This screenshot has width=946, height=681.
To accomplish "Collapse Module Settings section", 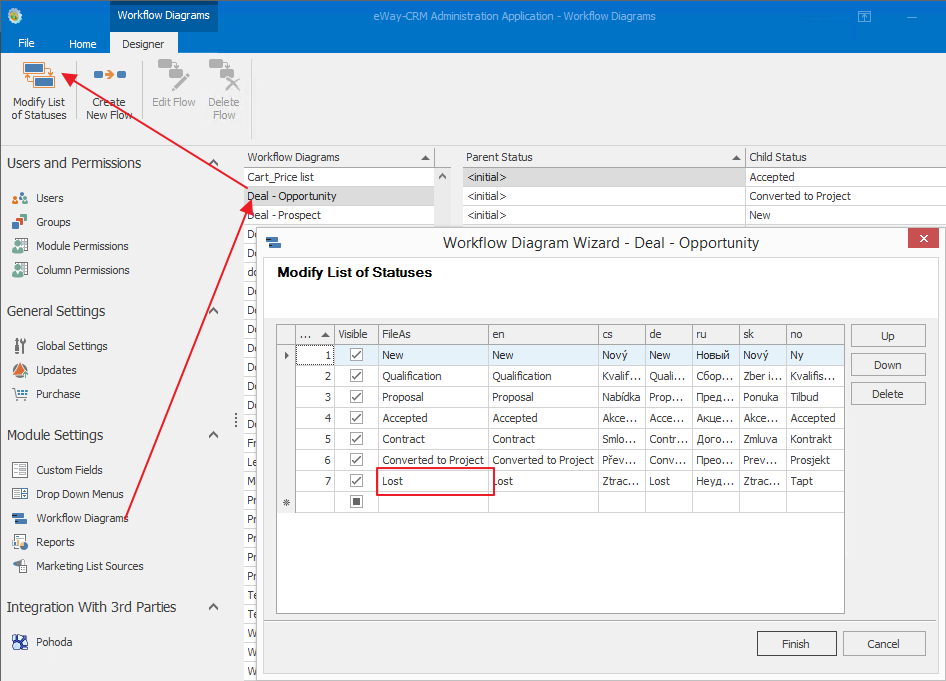I will pyautogui.click(x=214, y=435).
